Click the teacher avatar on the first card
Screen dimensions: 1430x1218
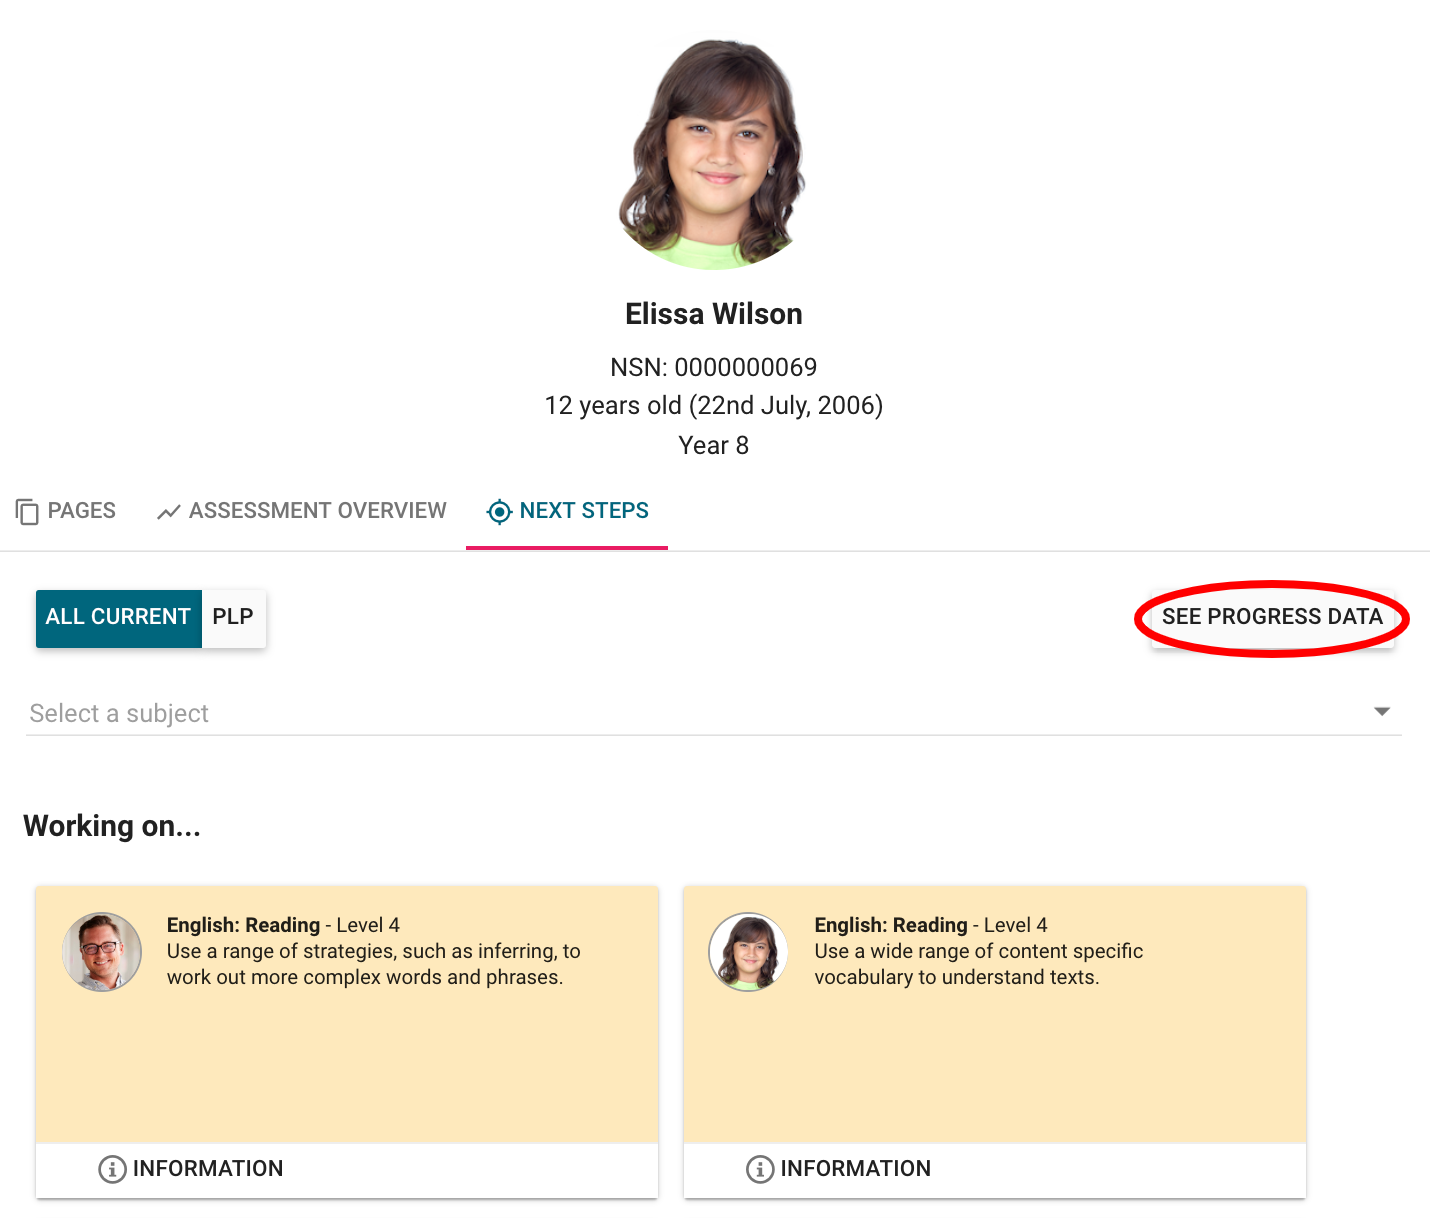pos(102,952)
